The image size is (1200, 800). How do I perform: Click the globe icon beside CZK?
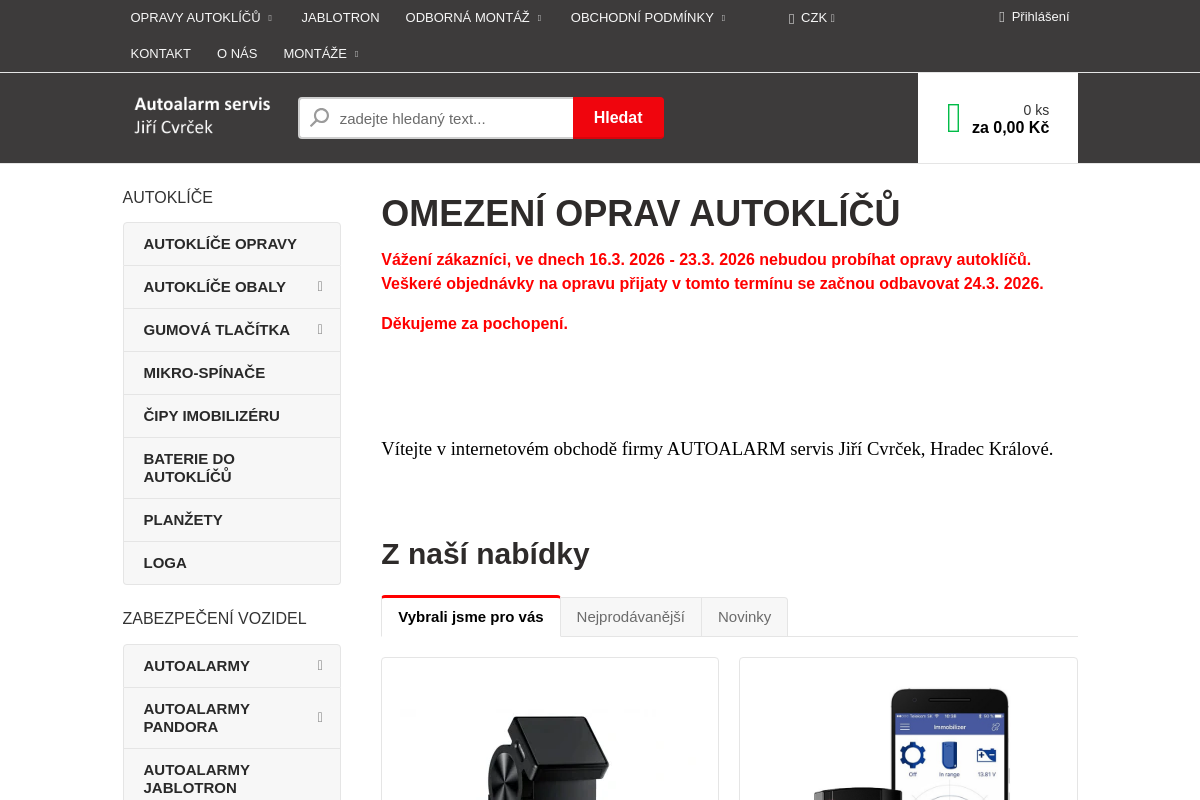tap(790, 17)
